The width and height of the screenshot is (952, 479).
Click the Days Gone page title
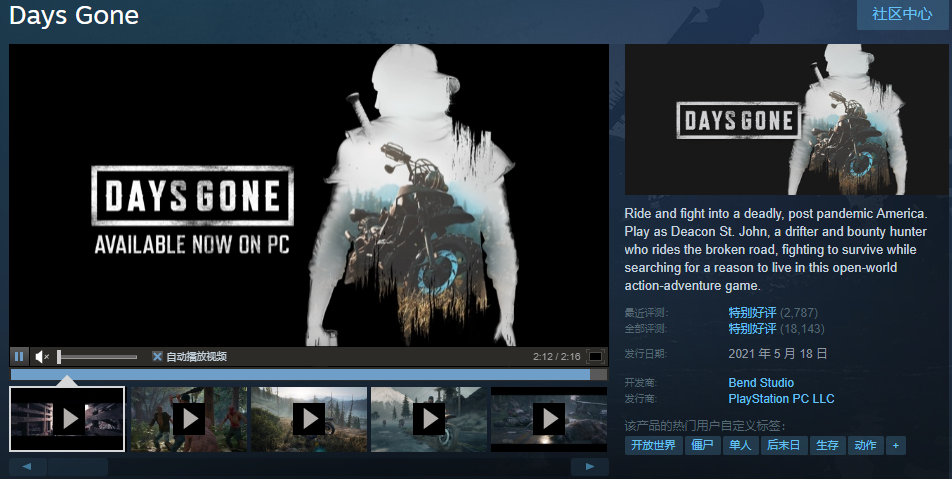pyautogui.click(x=74, y=15)
